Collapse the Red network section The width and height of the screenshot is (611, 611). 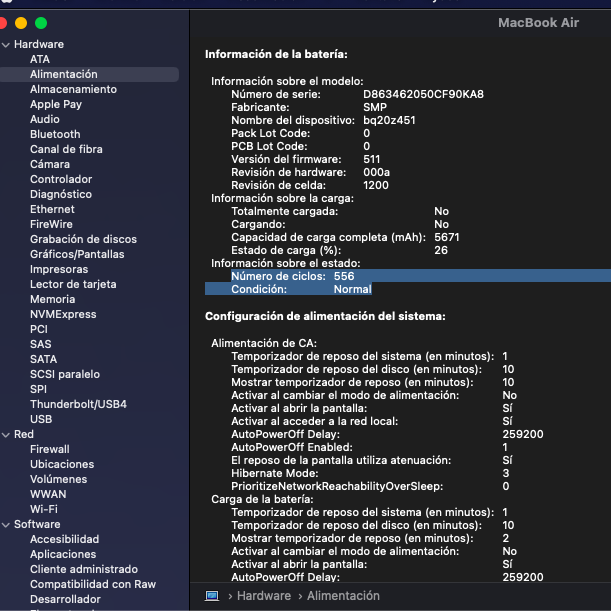point(6,435)
